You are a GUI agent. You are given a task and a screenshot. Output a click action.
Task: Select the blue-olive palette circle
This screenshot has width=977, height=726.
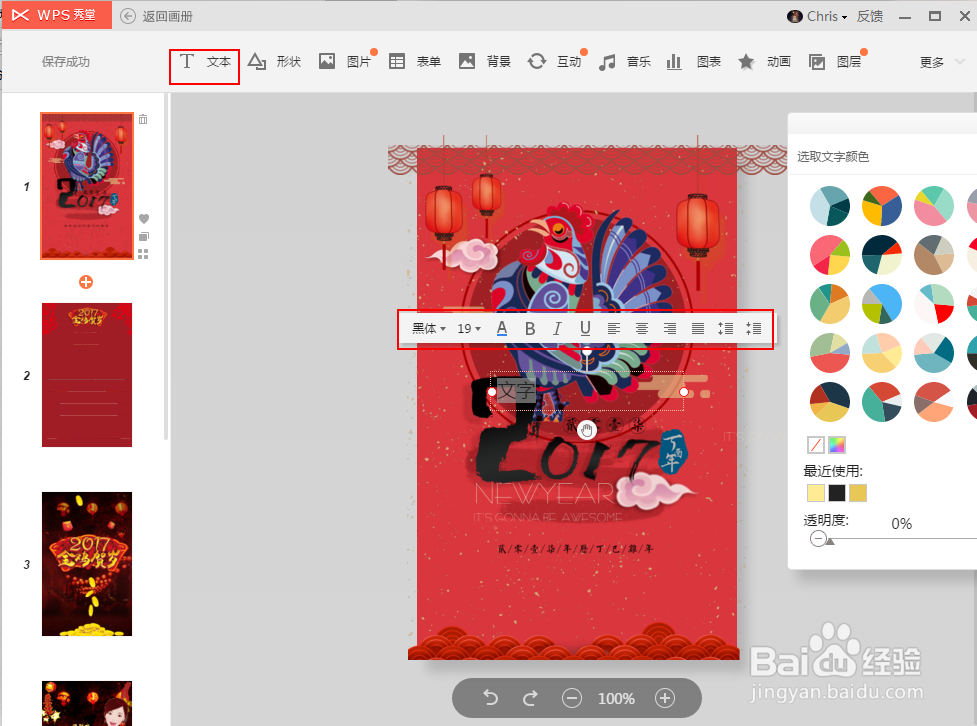(x=882, y=304)
